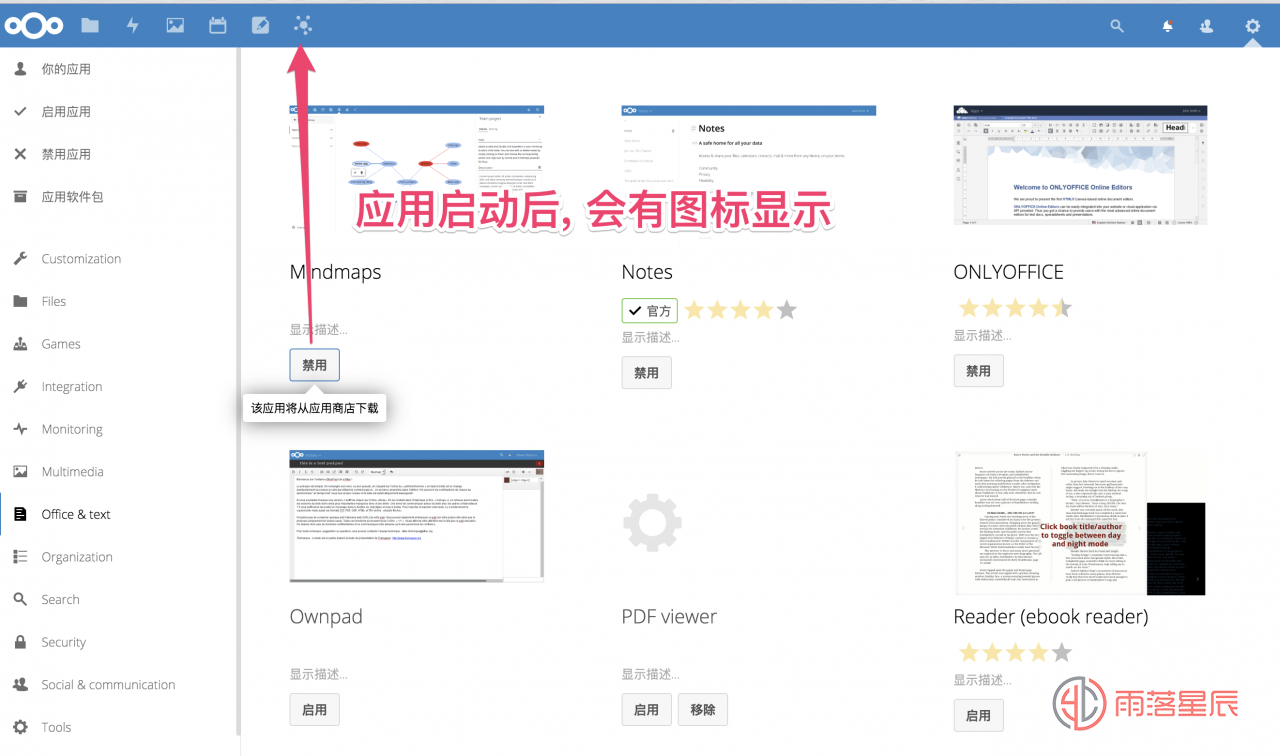Select 你的应用 in sidebar
This screenshot has height=756, width=1280.
pyautogui.click(x=66, y=69)
